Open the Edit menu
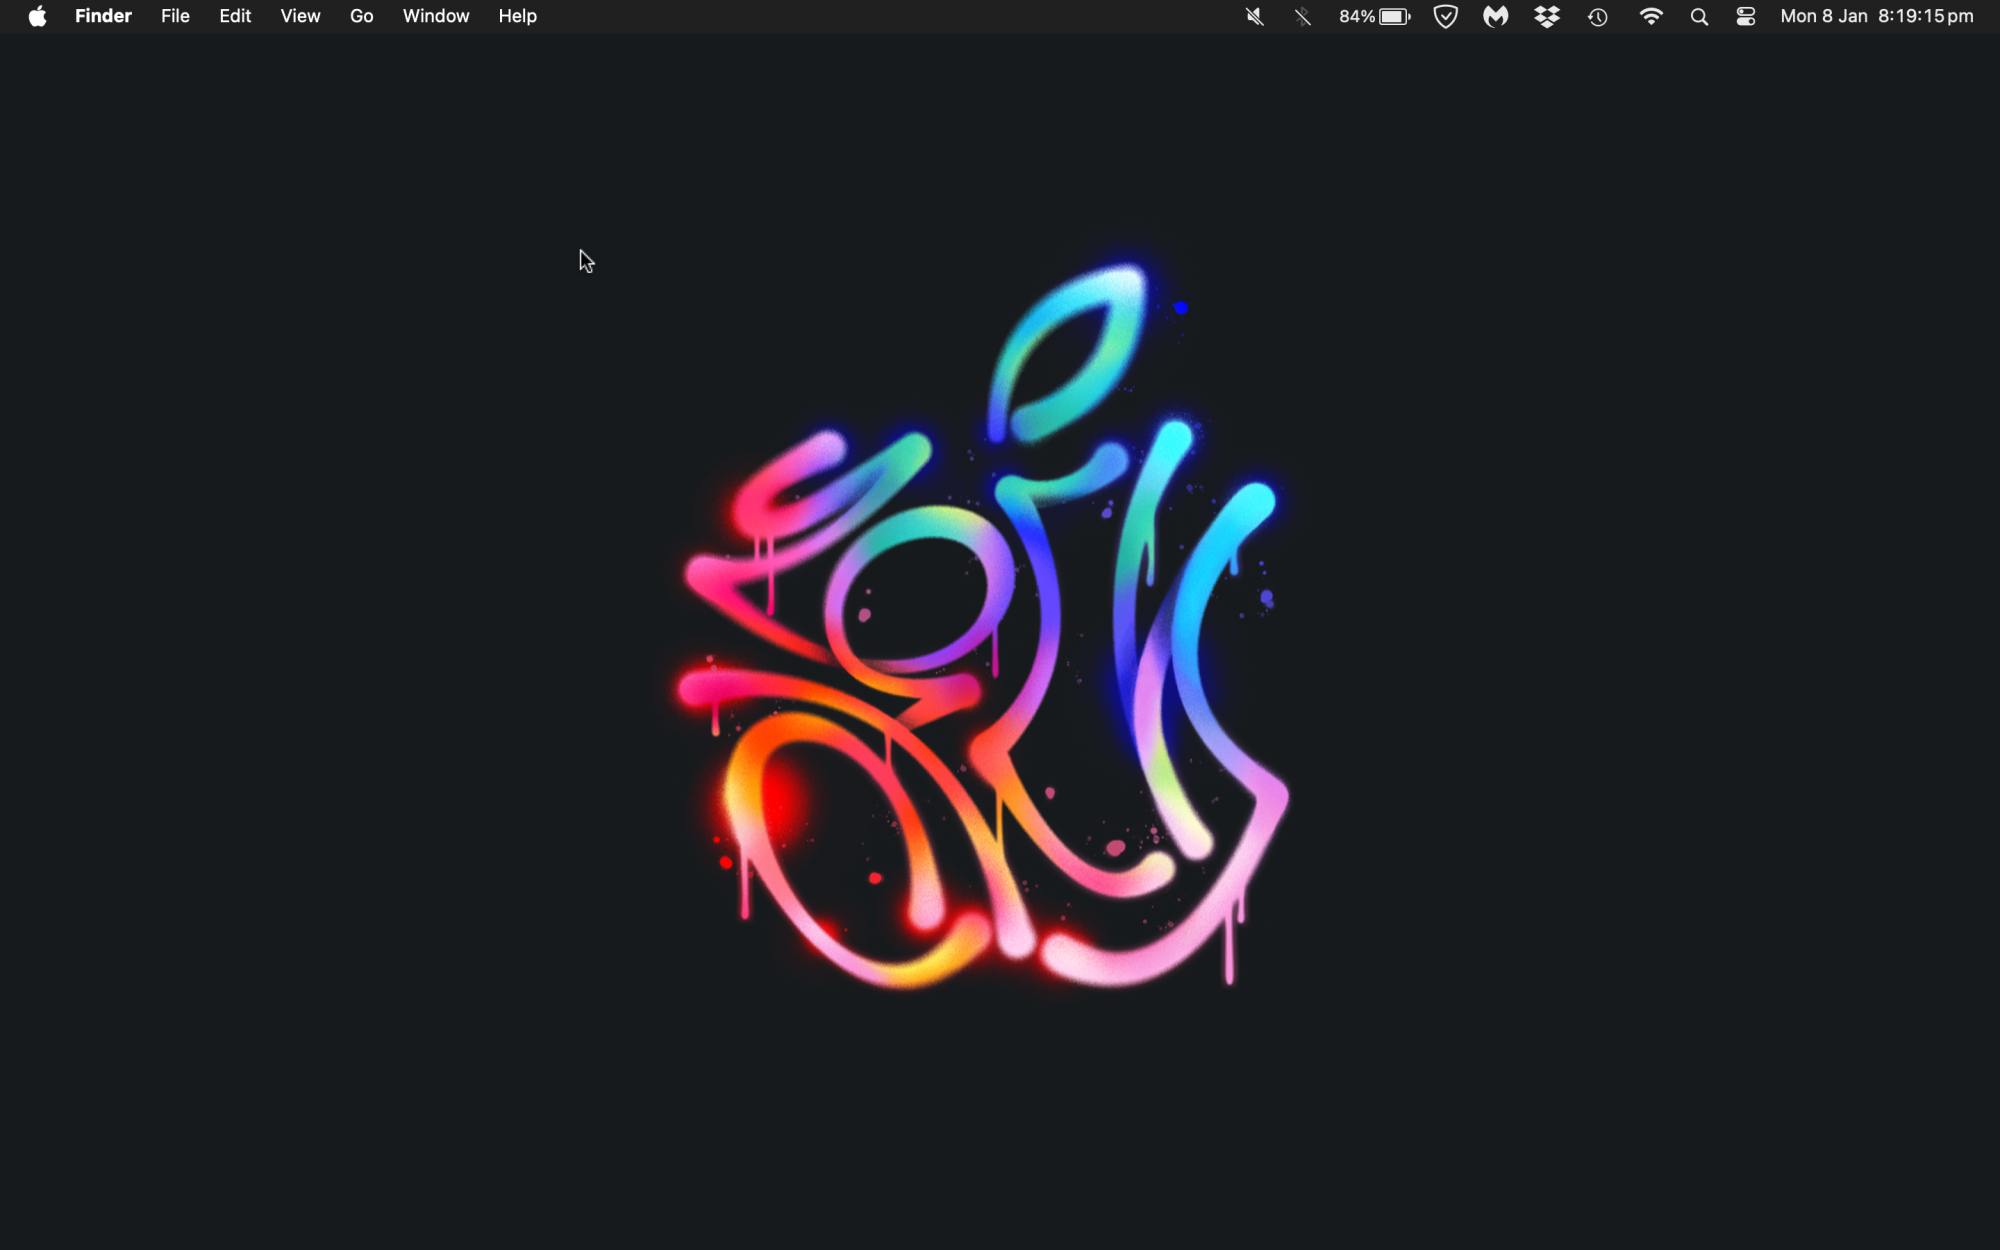Screen dimensions: 2000x1250 (x=235, y=16)
